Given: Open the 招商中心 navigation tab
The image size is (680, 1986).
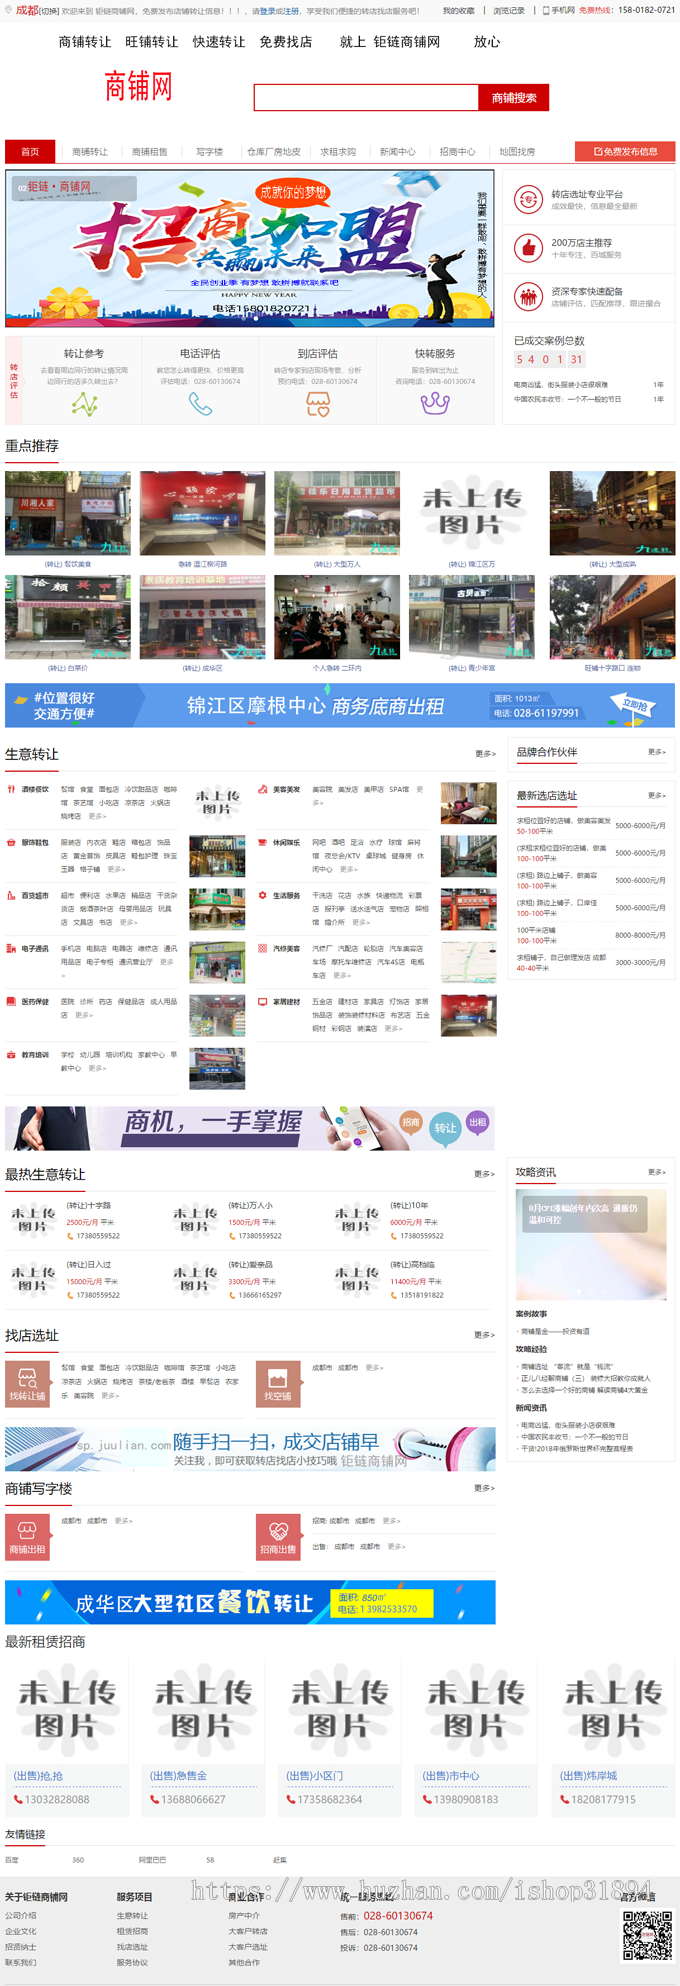Looking at the screenshot, I should point(458,152).
